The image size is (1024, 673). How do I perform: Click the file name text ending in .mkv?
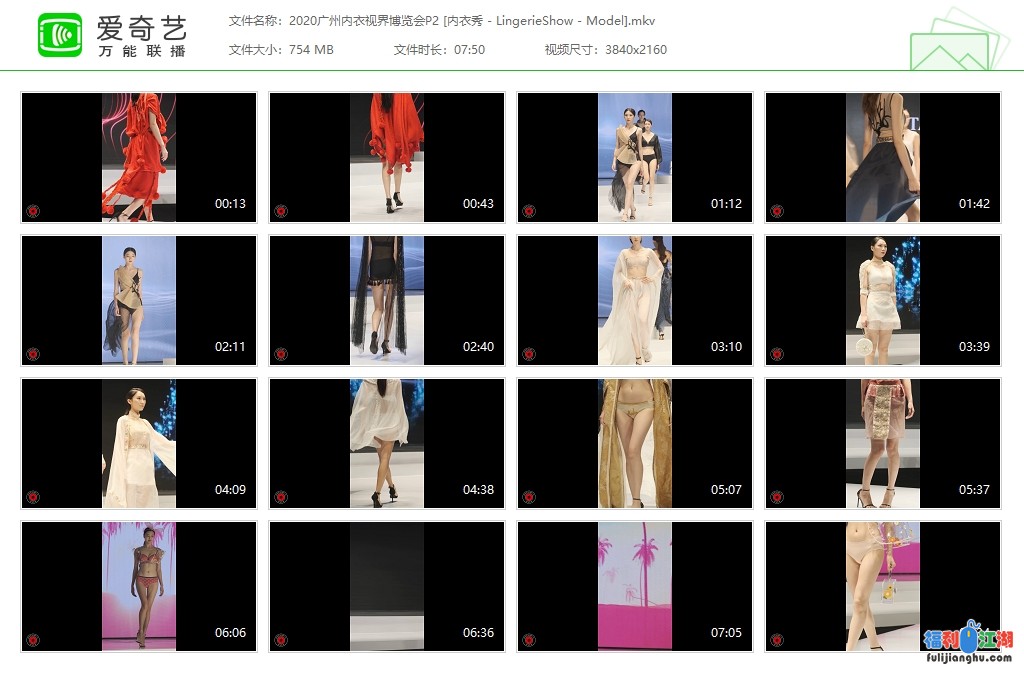coord(478,20)
